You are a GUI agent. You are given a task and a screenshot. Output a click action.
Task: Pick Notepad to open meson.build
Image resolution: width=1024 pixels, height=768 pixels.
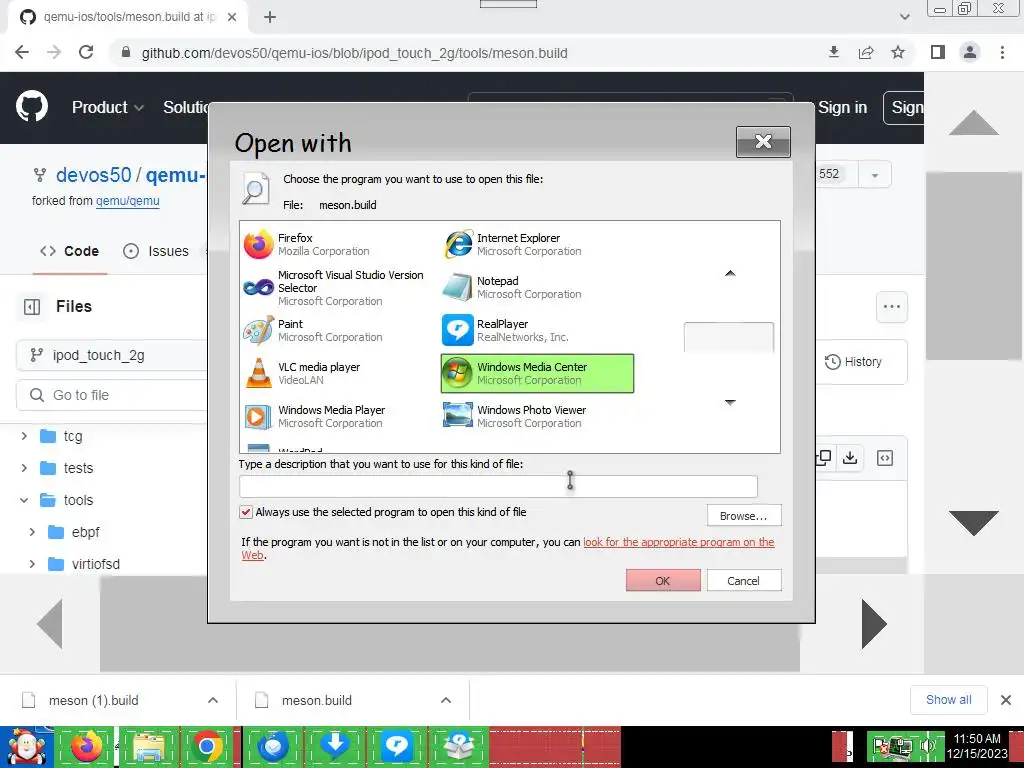513,287
